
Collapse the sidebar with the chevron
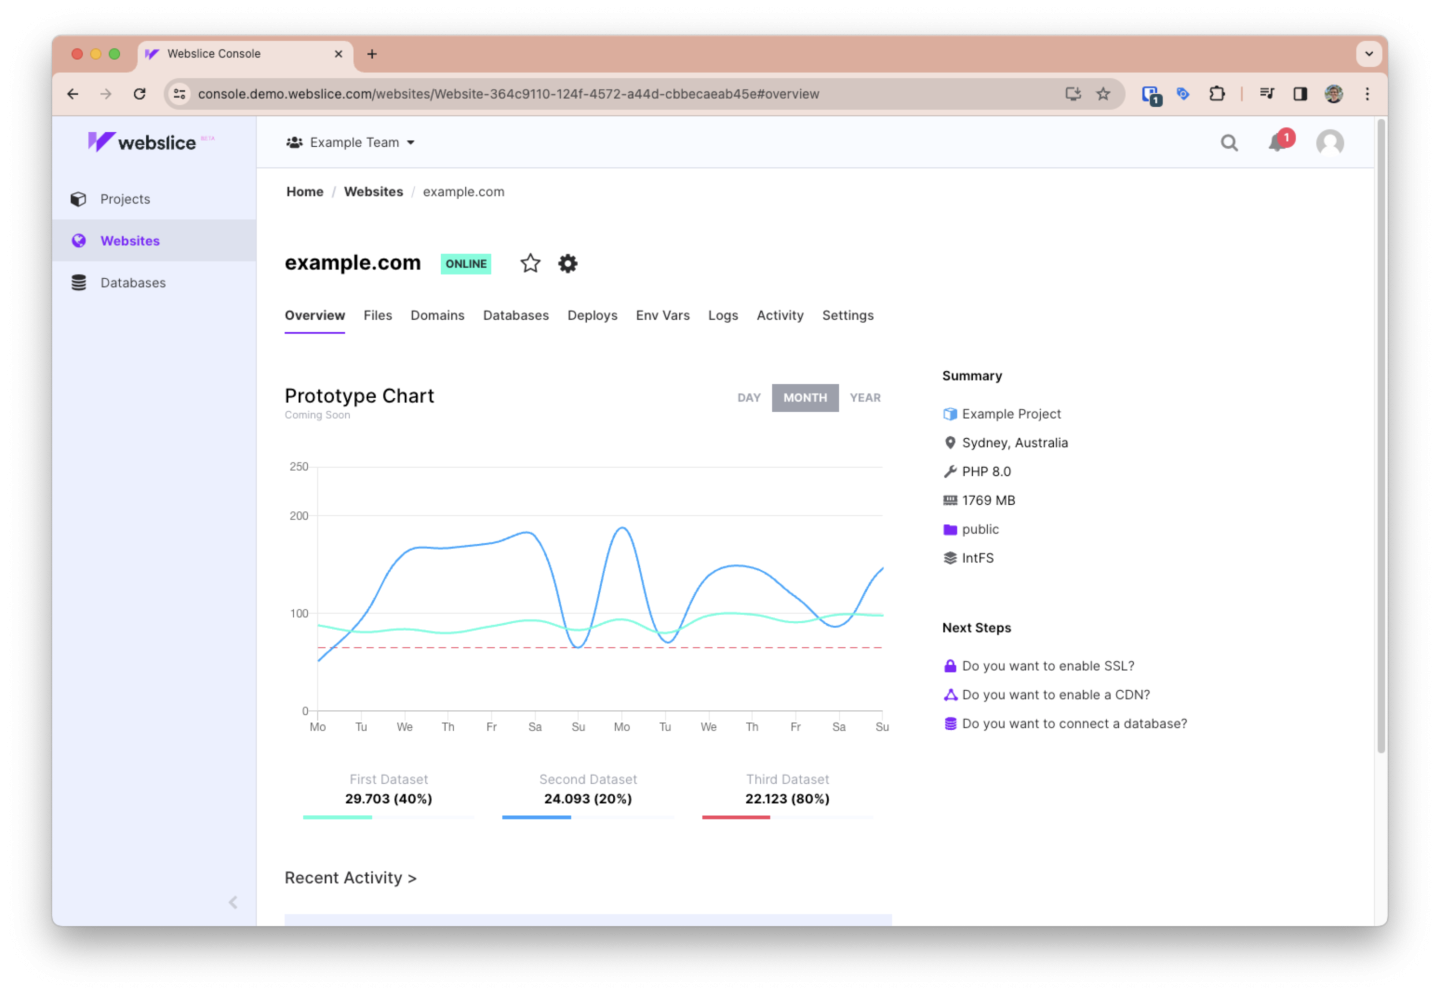point(233,902)
